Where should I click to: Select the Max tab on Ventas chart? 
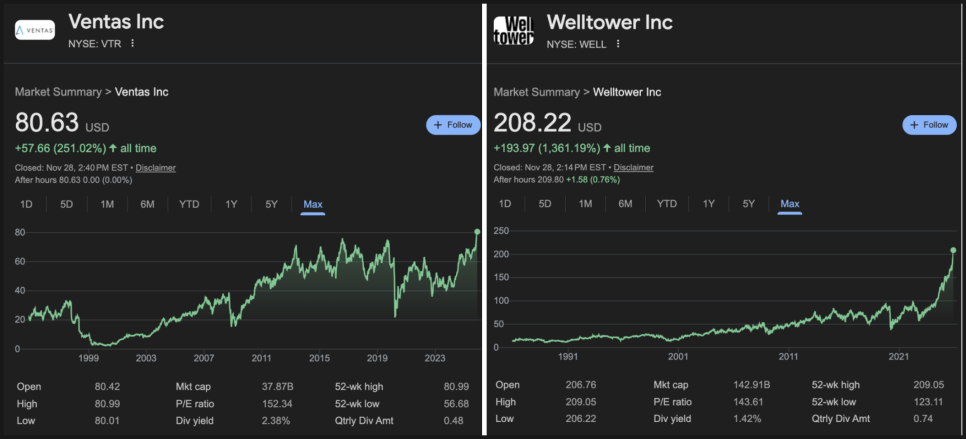click(x=313, y=204)
